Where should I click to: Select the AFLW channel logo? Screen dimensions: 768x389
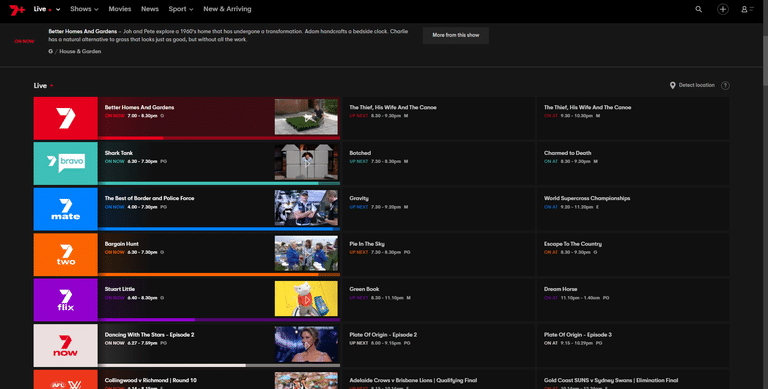tap(66, 380)
